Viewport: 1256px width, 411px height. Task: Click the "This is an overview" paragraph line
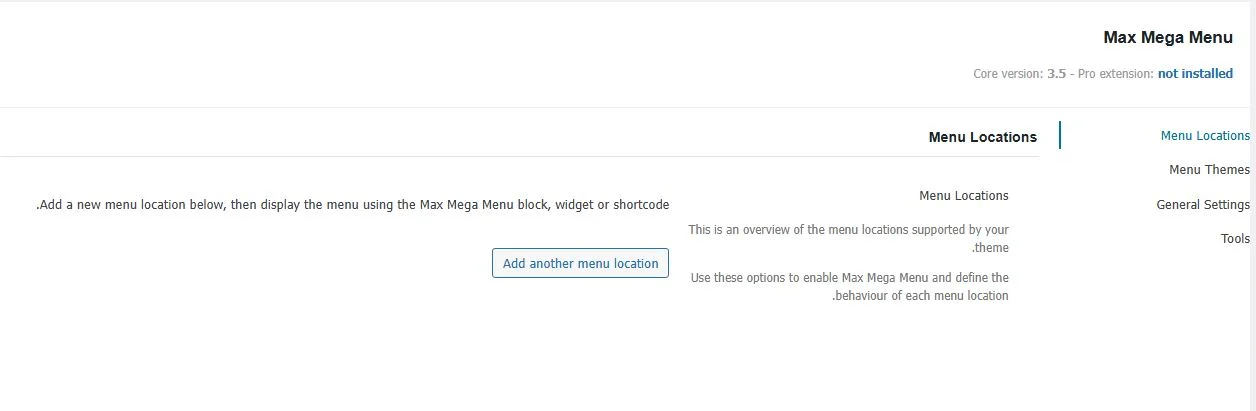[x=848, y=230]
